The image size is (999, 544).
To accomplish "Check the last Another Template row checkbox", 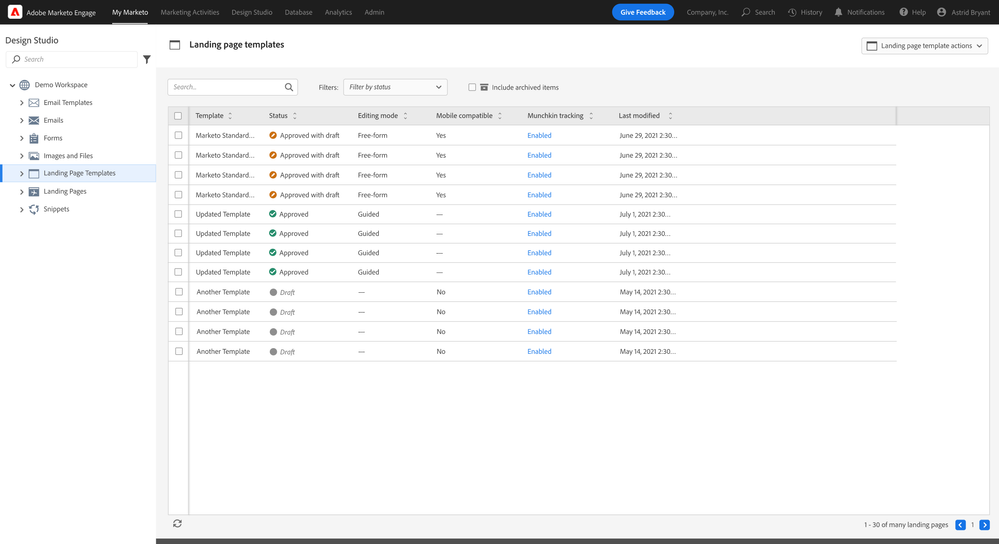I will point(178,351).
